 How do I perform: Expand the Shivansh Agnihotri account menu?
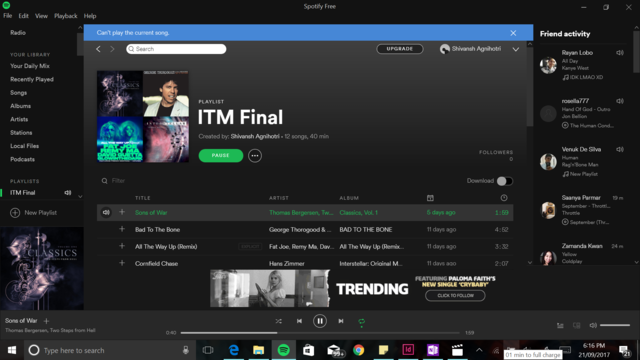516,49
